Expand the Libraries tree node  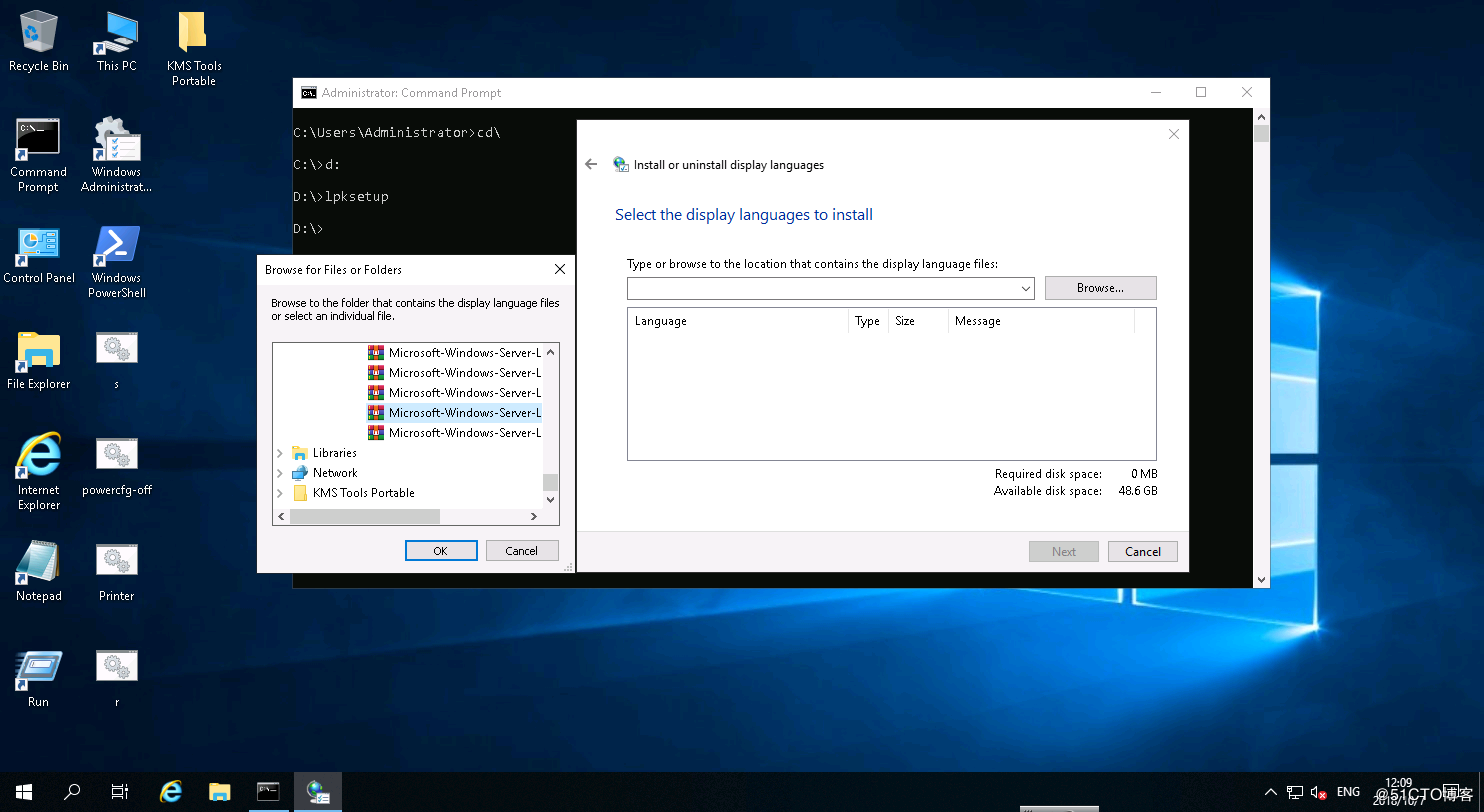pos(280,453)
